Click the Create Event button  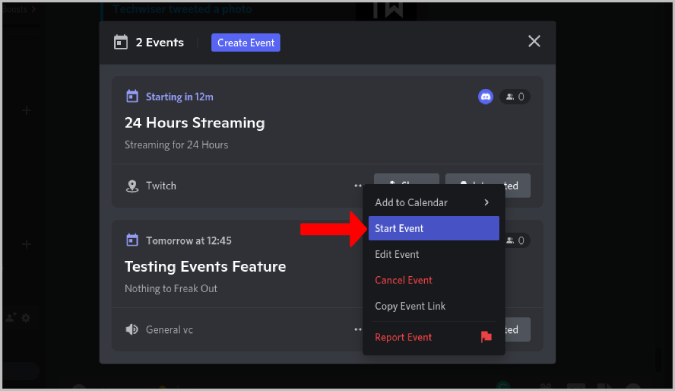[x=245, y=43]
